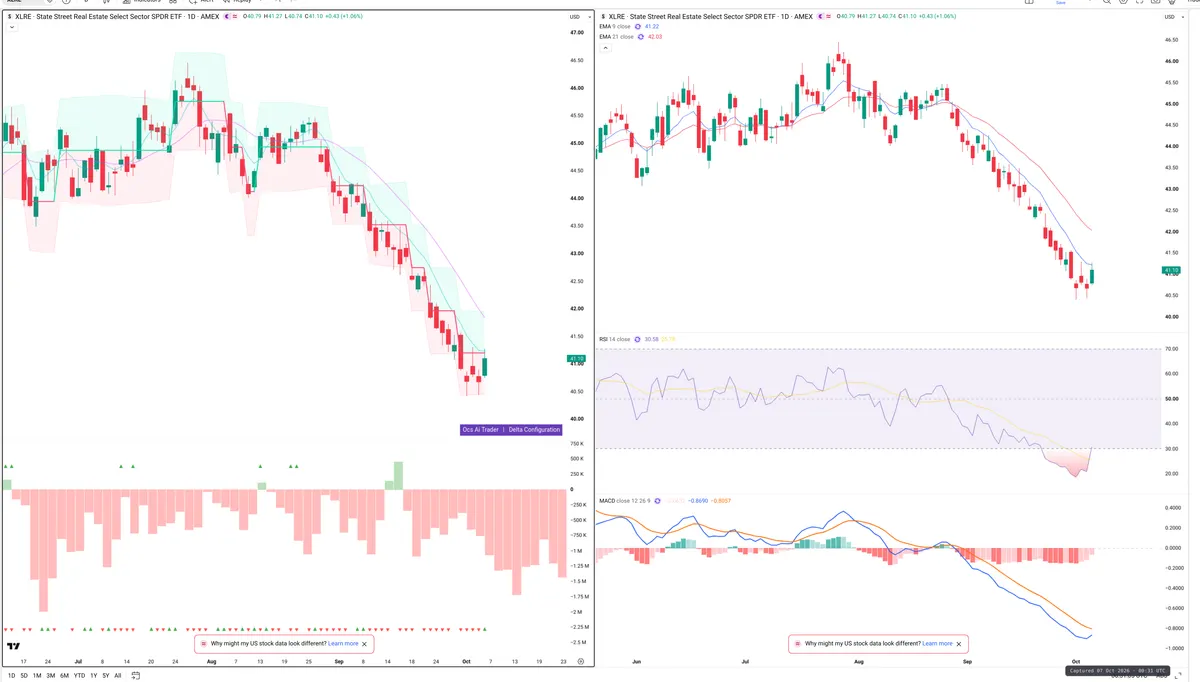Image resolution: width=1200 pixels, height=682 pixels.
Task: Select the MACD close 12 26 9 legend
Action: 627,499
